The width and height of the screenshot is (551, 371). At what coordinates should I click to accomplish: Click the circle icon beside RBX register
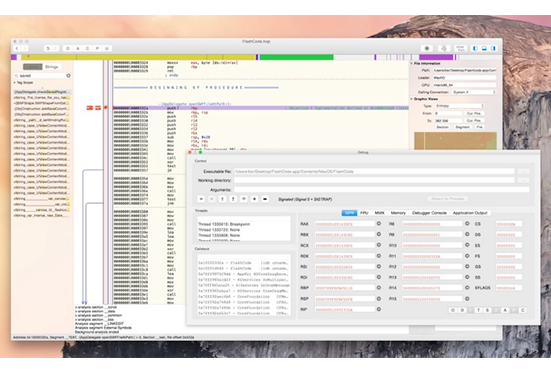[x=379, y=234]
